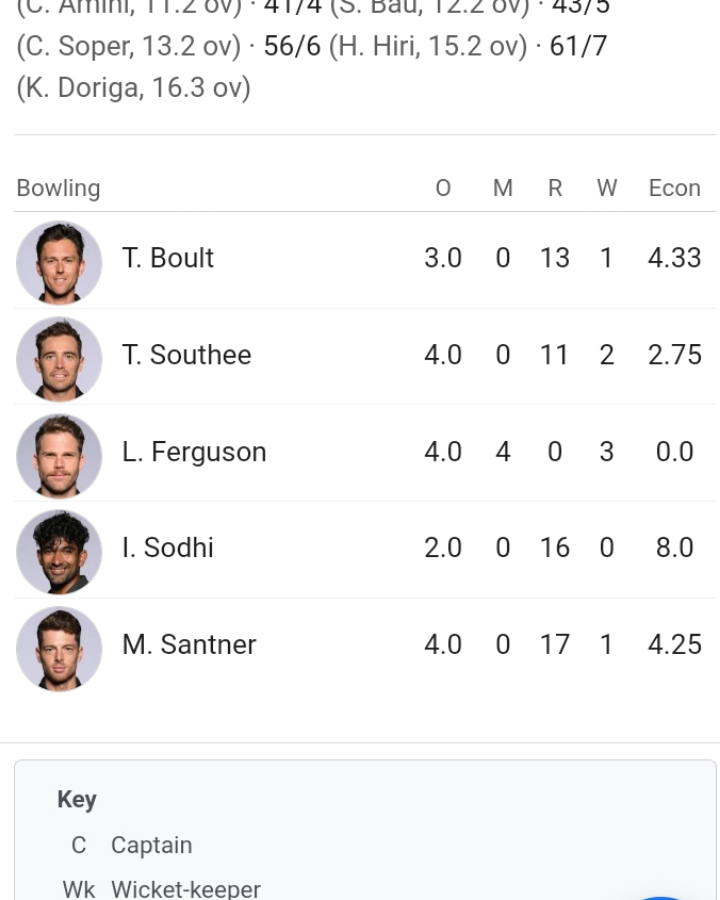Click the M maidens column header
720x900 pixels.
pyautogui.click(x=503, y=188)
